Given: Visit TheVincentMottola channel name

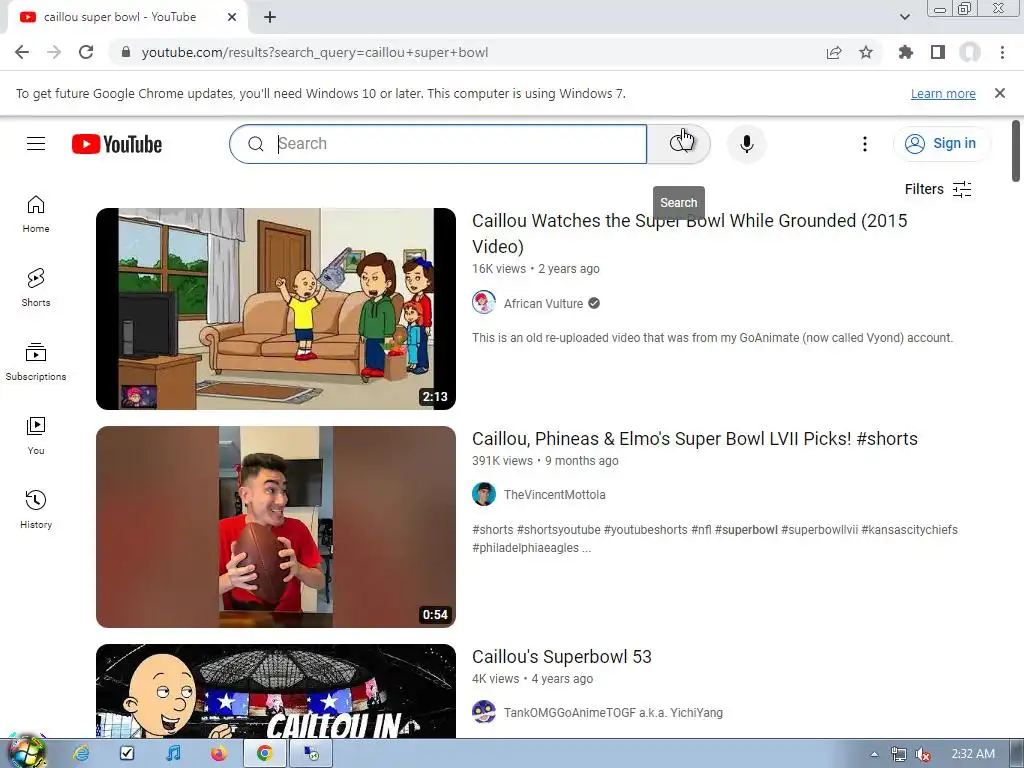Looking at the screenshot, I should [x=554, y=495].
